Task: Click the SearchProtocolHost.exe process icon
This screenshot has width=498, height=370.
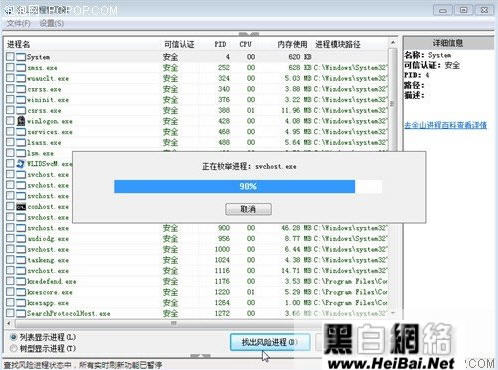Action: coord(21,313)
